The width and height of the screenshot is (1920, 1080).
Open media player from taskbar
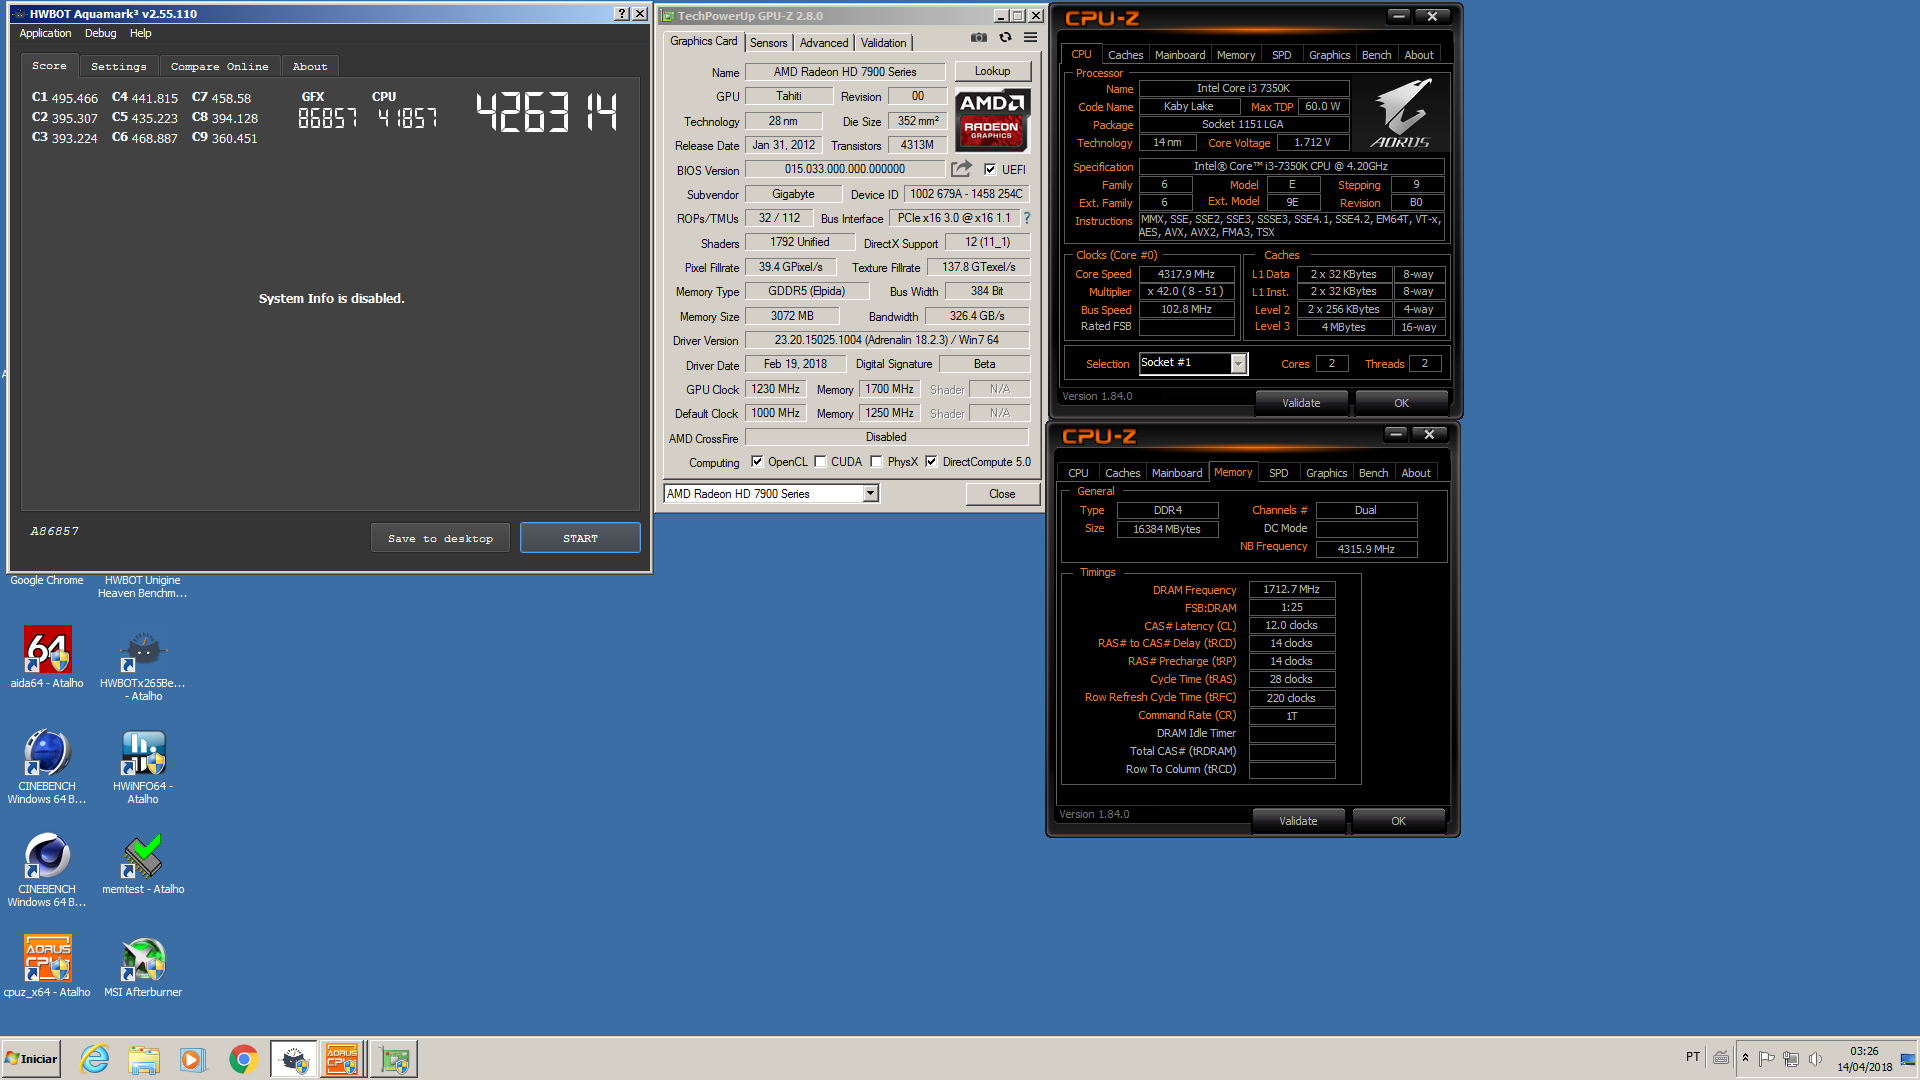tap(192, 1059)
